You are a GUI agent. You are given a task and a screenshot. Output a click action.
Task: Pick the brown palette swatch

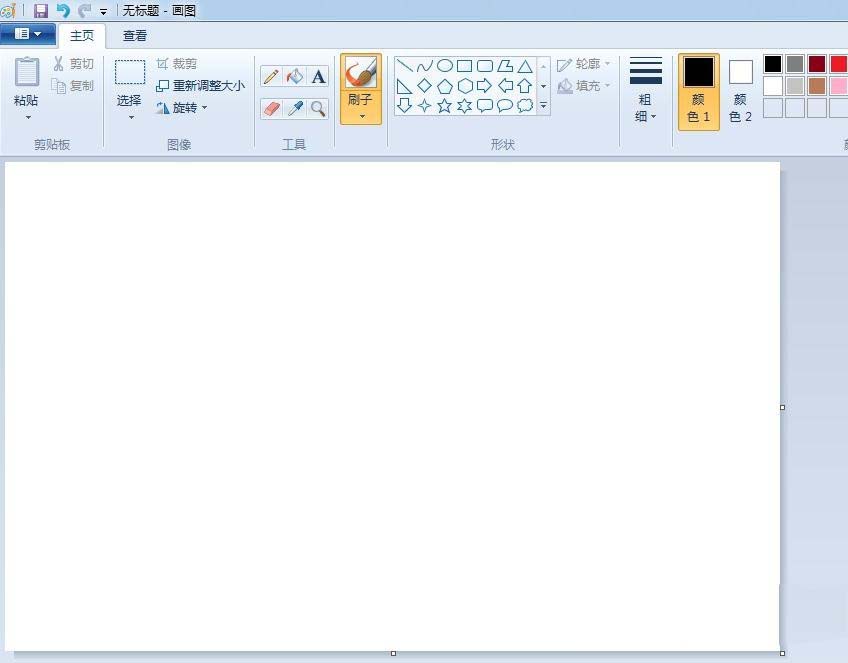[x=817, y=85]
